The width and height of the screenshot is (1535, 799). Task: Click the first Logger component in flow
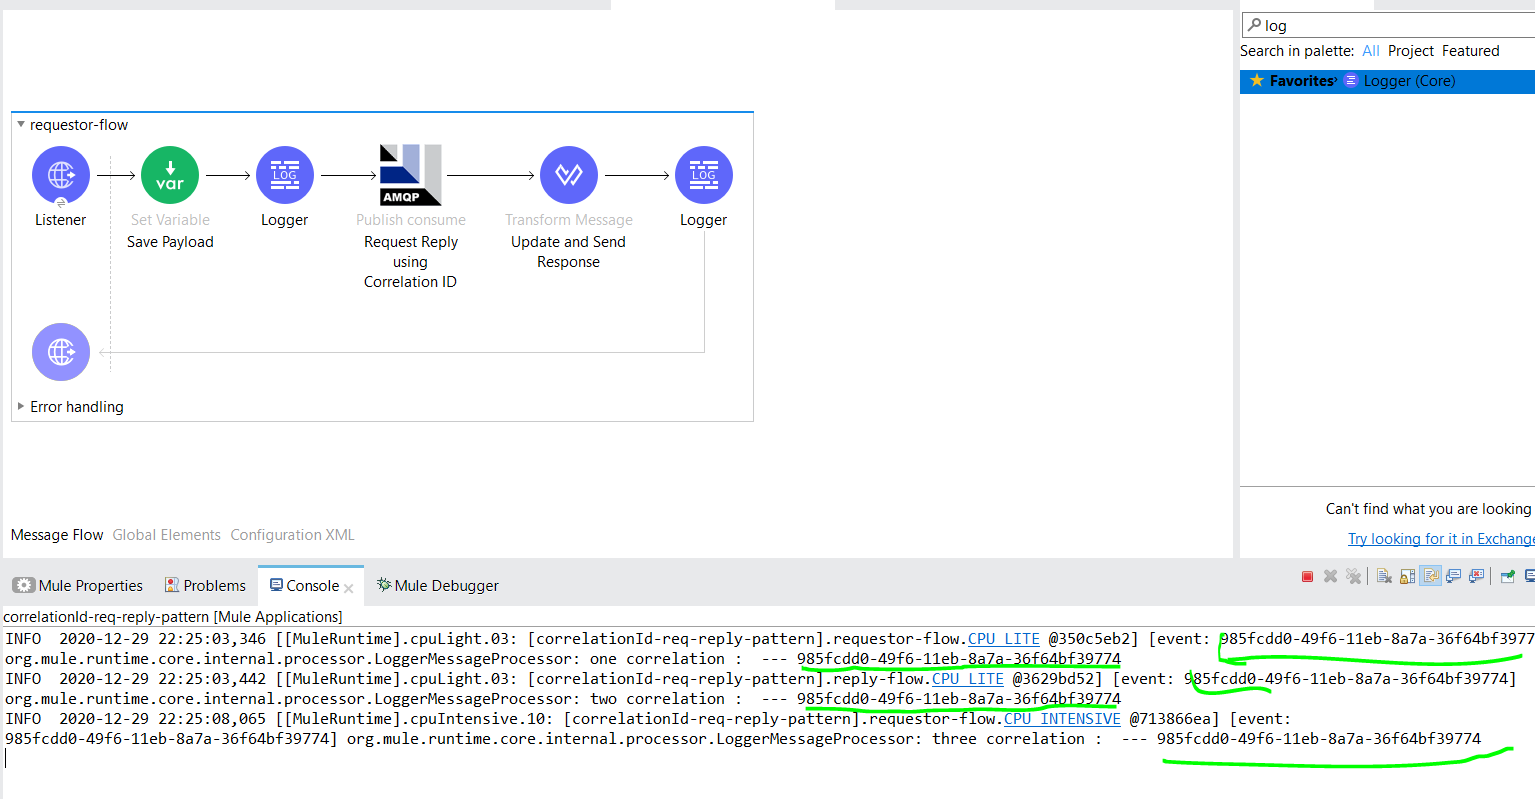click(x=285, y=175)
